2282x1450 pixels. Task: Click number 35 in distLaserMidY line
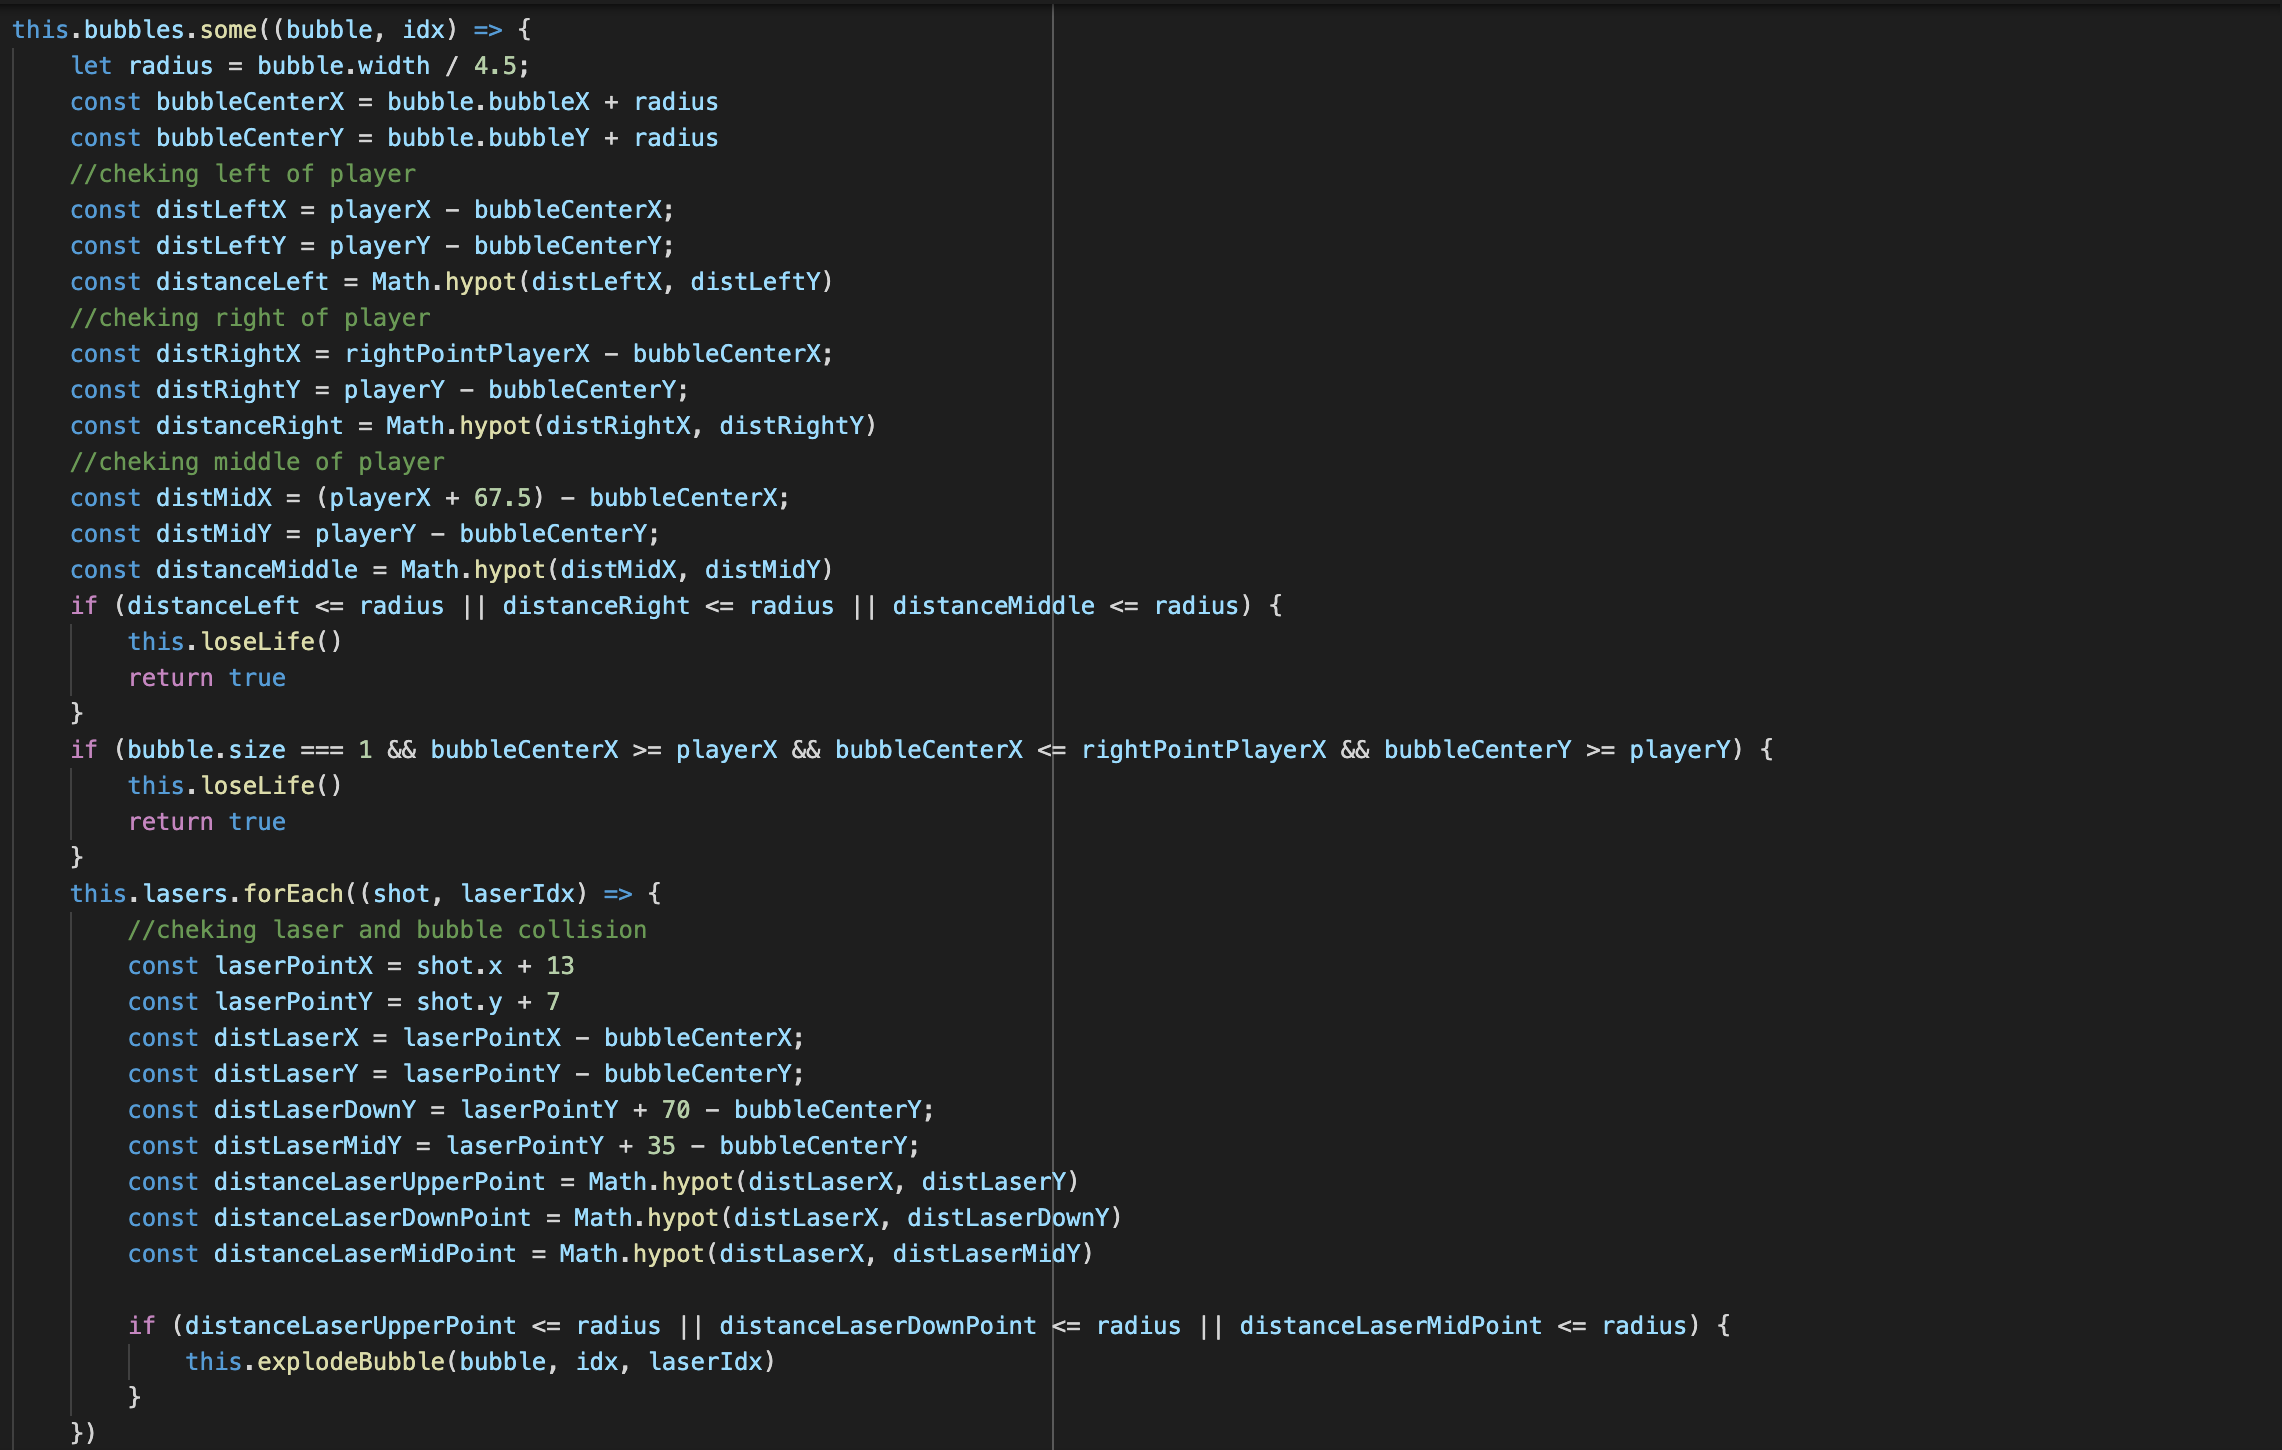[x=661, y=1146]
